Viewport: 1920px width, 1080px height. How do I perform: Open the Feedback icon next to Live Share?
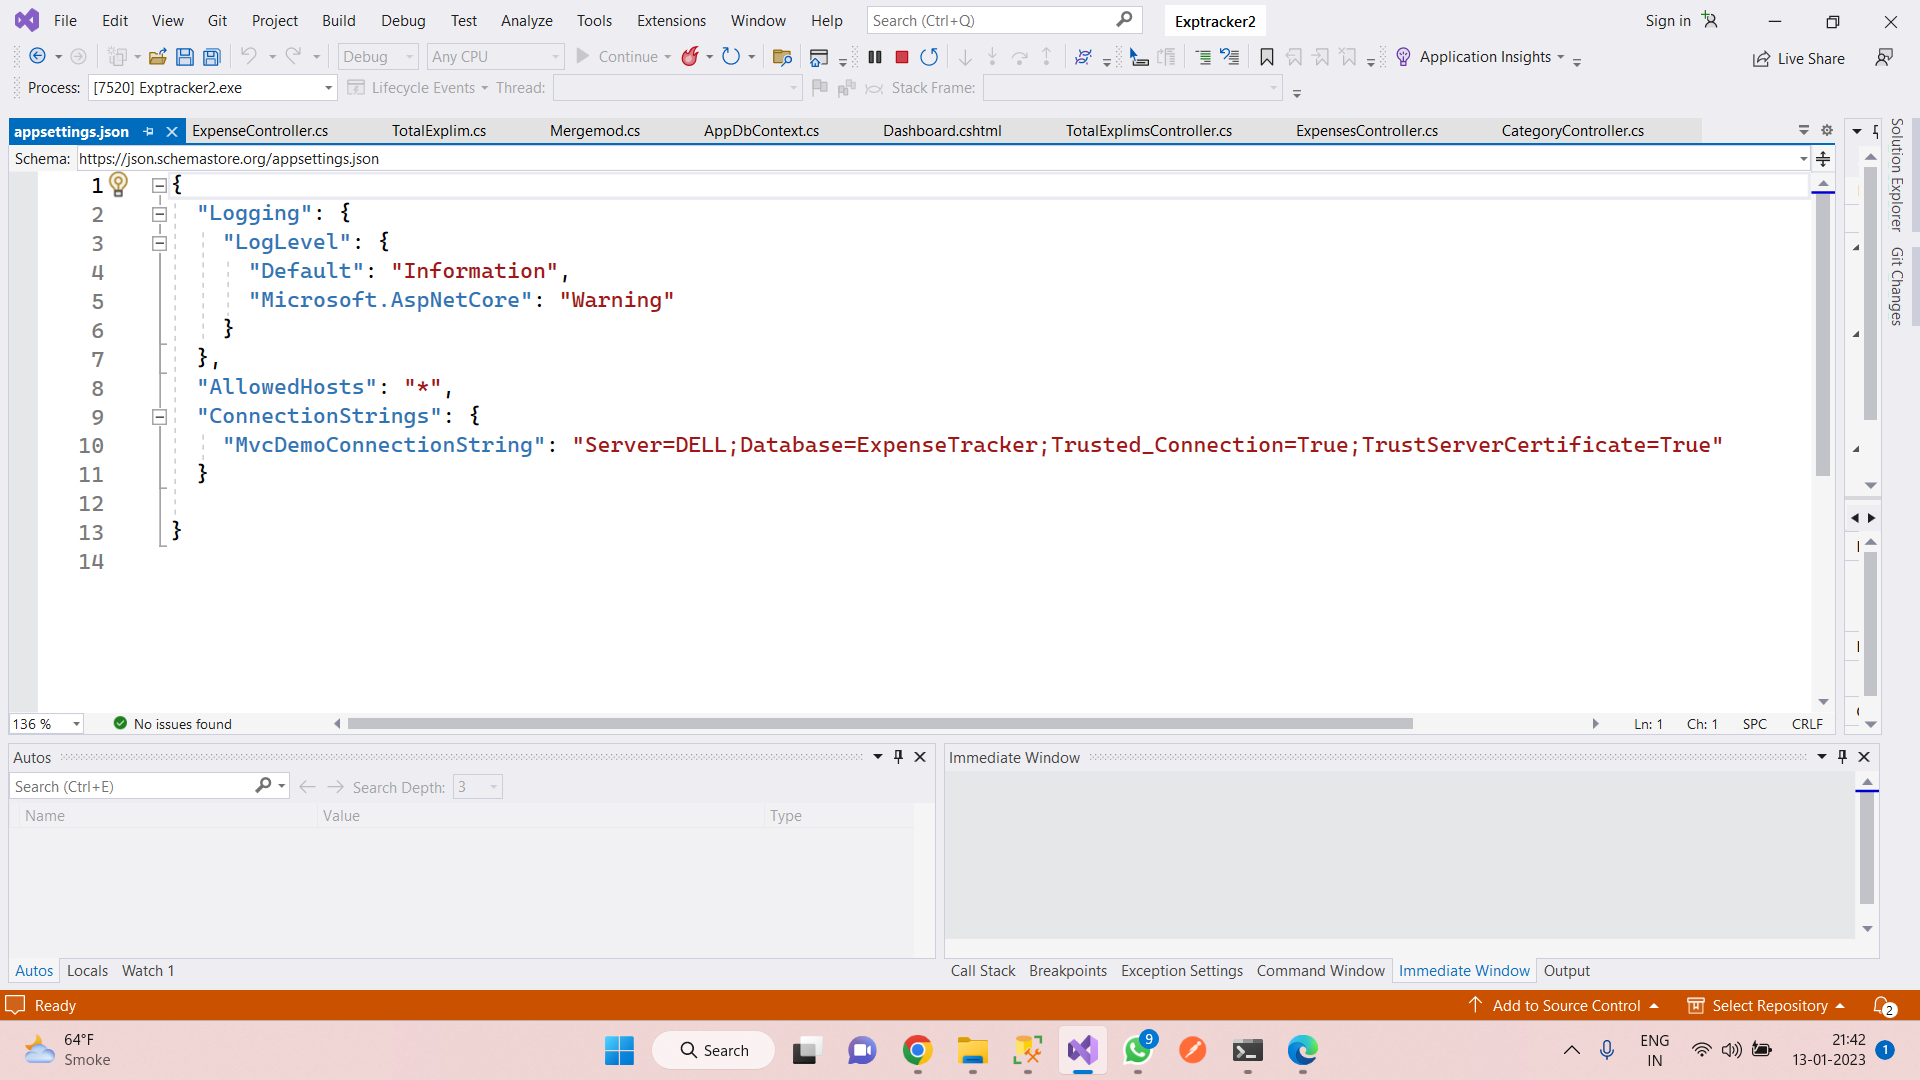click(x=1884, y=58)
